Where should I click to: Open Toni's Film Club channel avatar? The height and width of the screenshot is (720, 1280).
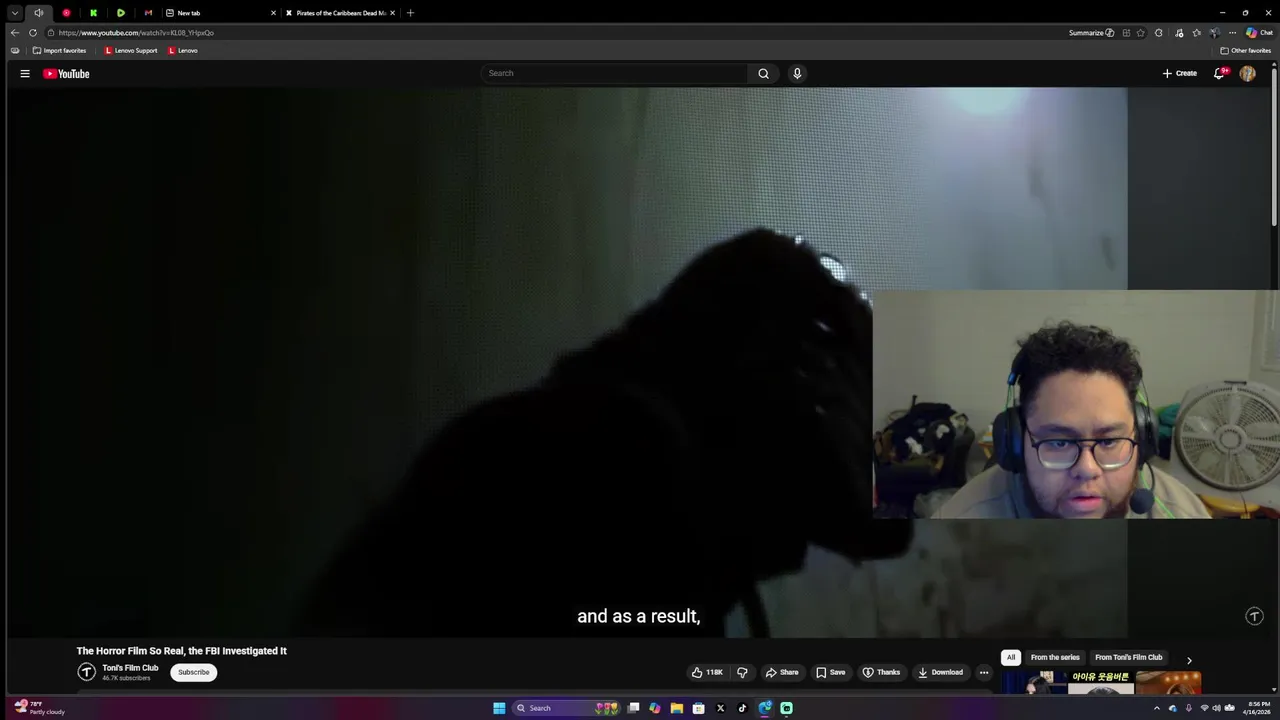(x=87, y=672)
